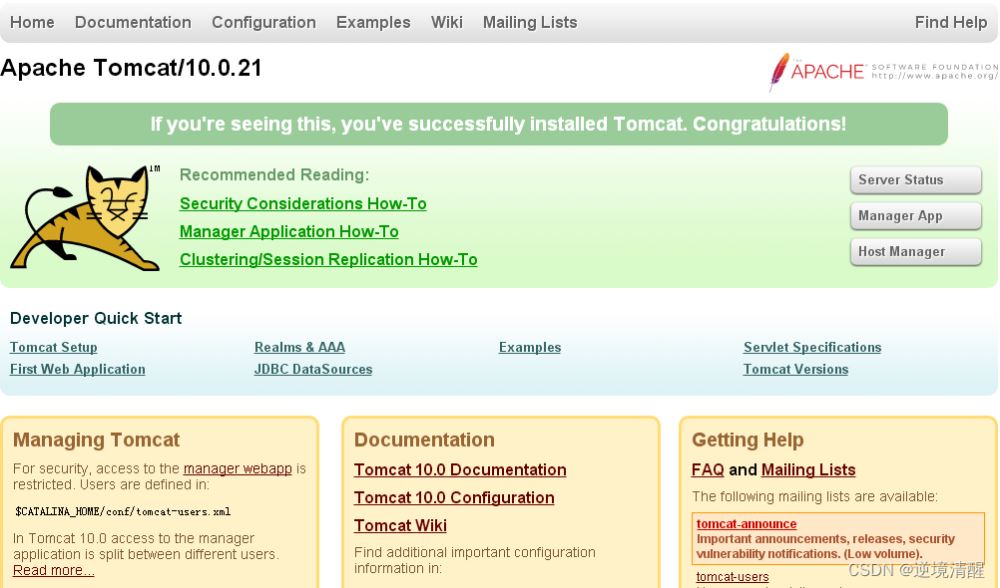
Task: Go to Home in top navigation
Action: pyautogui.click(x=32, y=22)
